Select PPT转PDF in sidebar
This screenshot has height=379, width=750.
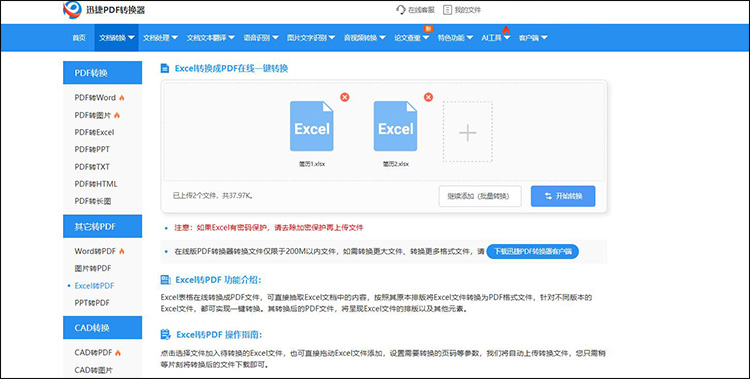coord(92,303)
